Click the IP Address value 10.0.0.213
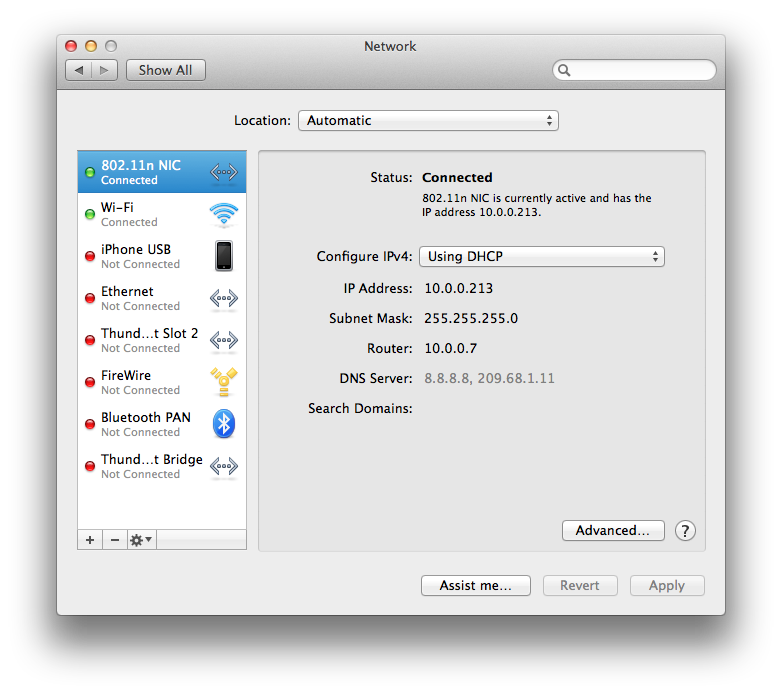Image resolution: width=782 pixels, height=694 pixels. [458, 288]
